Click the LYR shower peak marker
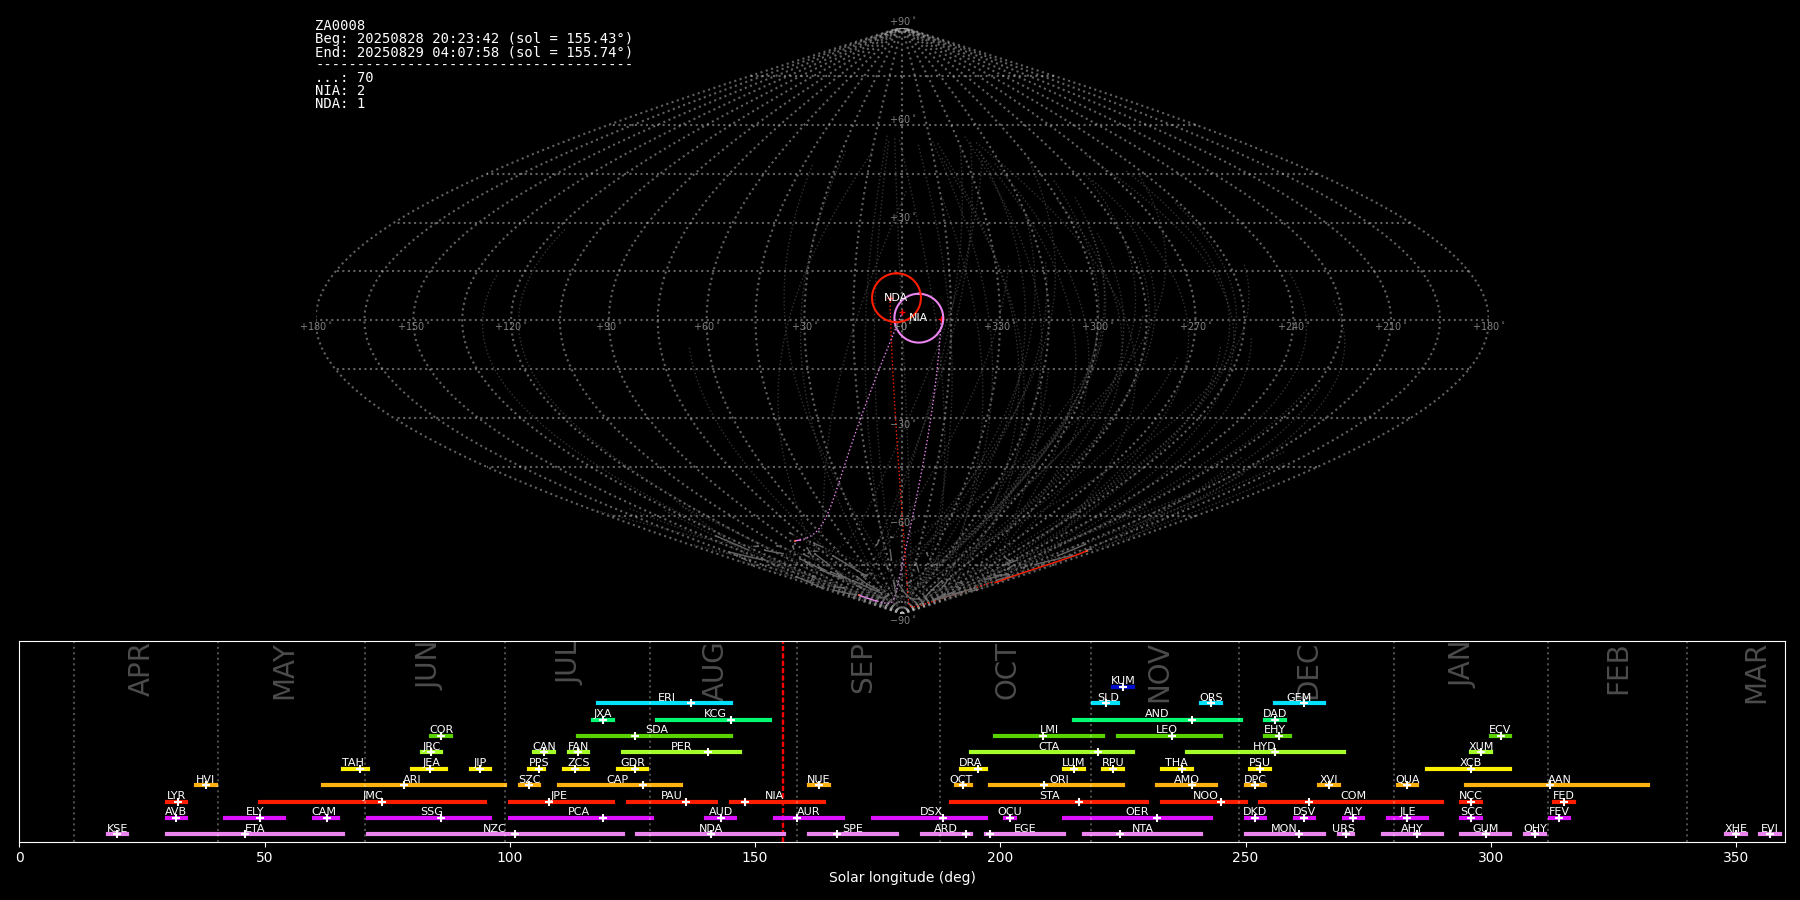Screen dimensions: 1800x900 coord(178,802)
